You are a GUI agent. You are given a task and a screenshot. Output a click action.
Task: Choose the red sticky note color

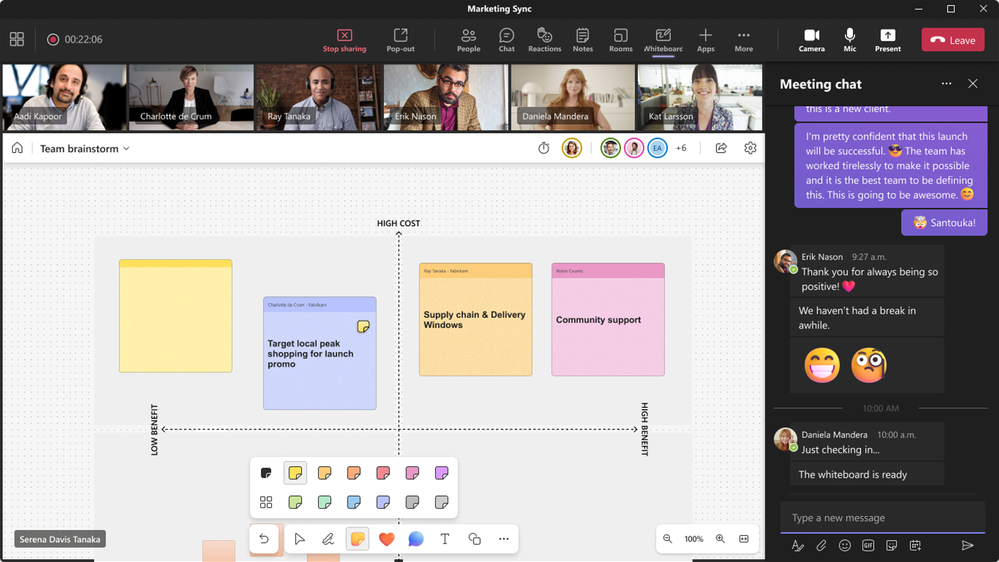pyautogui.click(x=383, y=473)
